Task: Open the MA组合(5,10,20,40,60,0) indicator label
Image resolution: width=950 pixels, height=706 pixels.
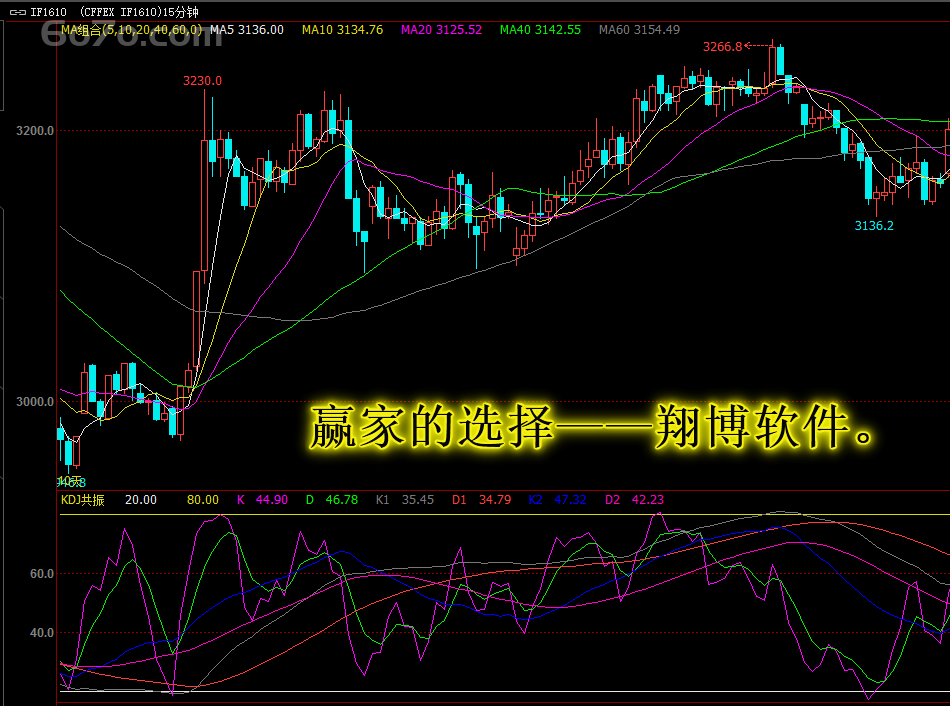Action: coord(131,30)
